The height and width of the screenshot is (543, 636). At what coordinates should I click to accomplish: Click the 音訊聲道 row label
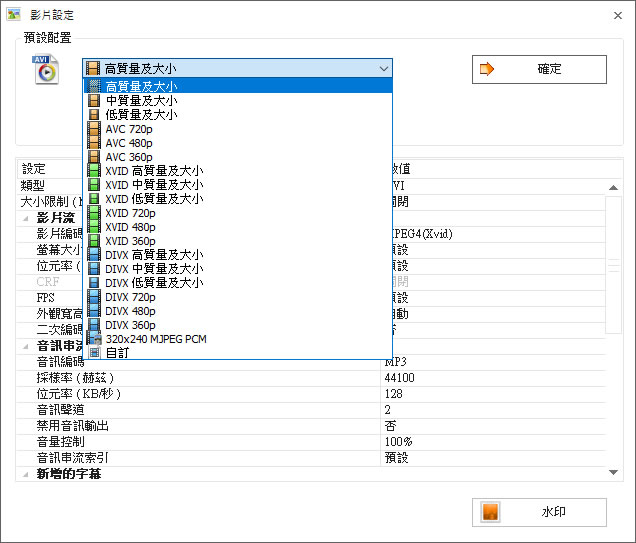click(x=60, y=410)
